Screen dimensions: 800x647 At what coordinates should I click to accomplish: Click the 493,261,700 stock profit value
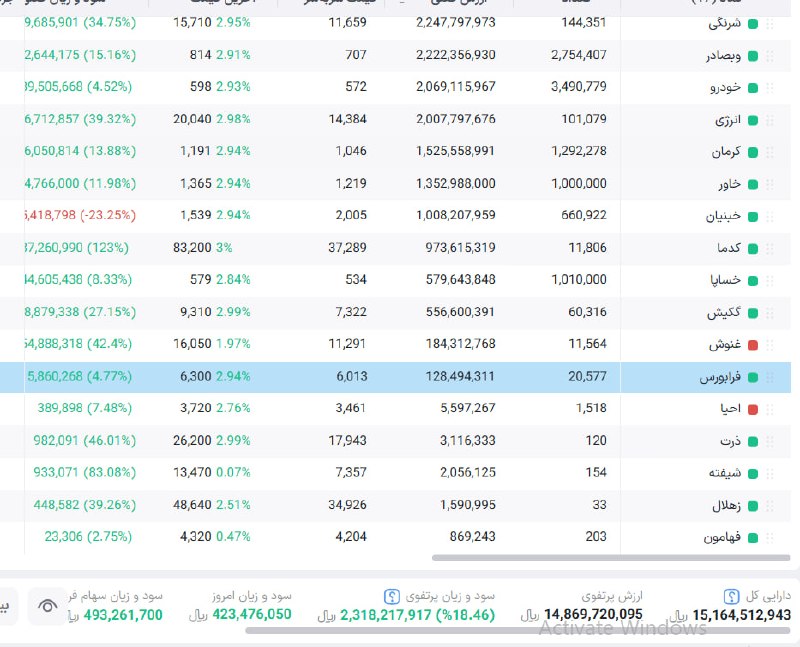[123, 615]
